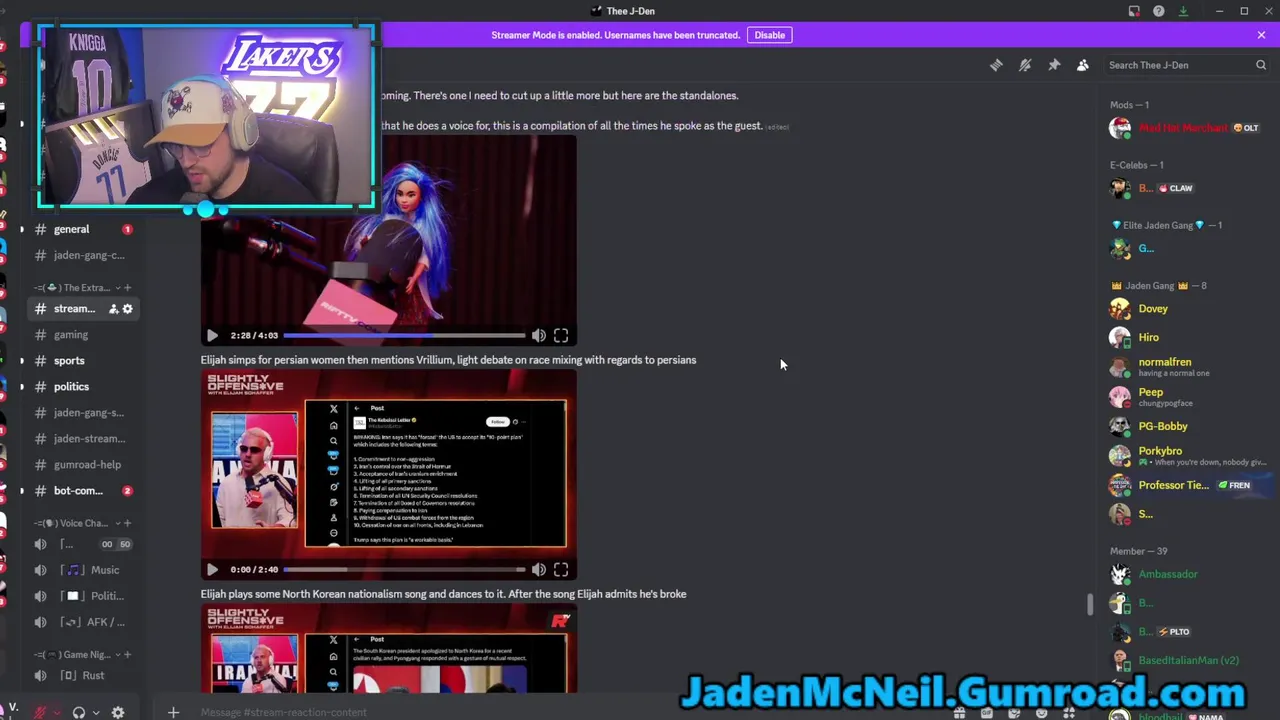
Task: Play the Barbie doll video
Action: point(212,336)
